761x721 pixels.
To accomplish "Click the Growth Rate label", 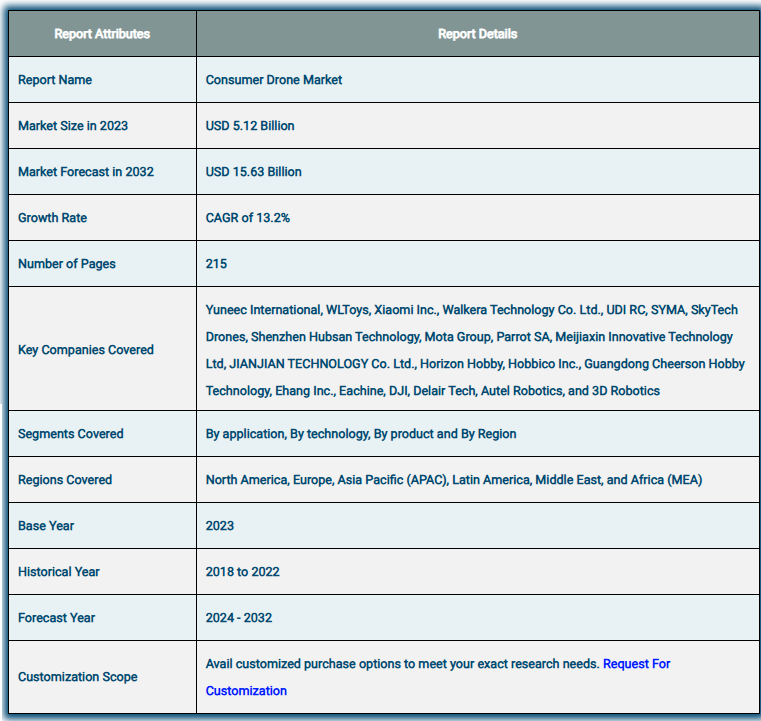I will [x=52, y=218].
